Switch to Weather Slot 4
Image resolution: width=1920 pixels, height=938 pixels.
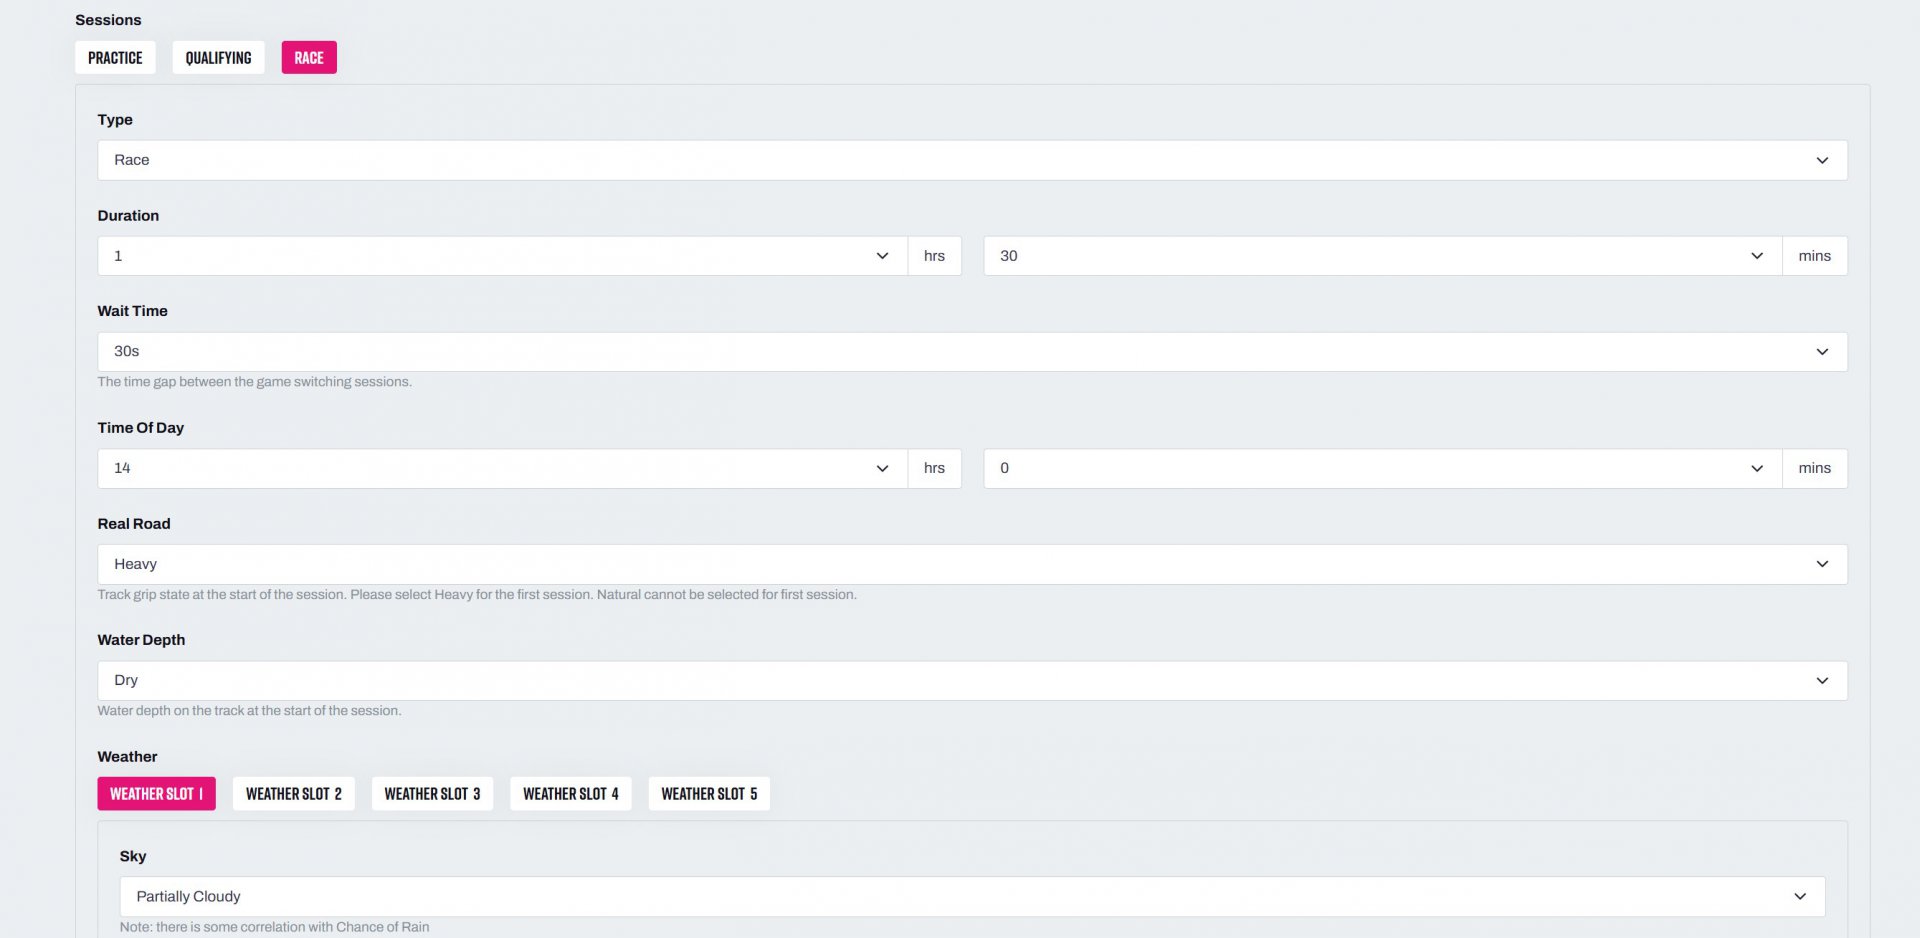(x=570, y=794)
